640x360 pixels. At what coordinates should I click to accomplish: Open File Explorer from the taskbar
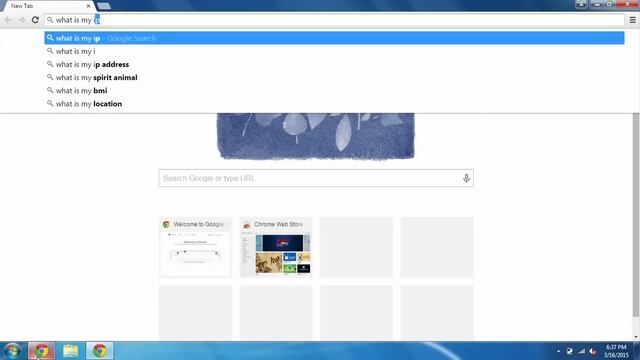point(71,351)
